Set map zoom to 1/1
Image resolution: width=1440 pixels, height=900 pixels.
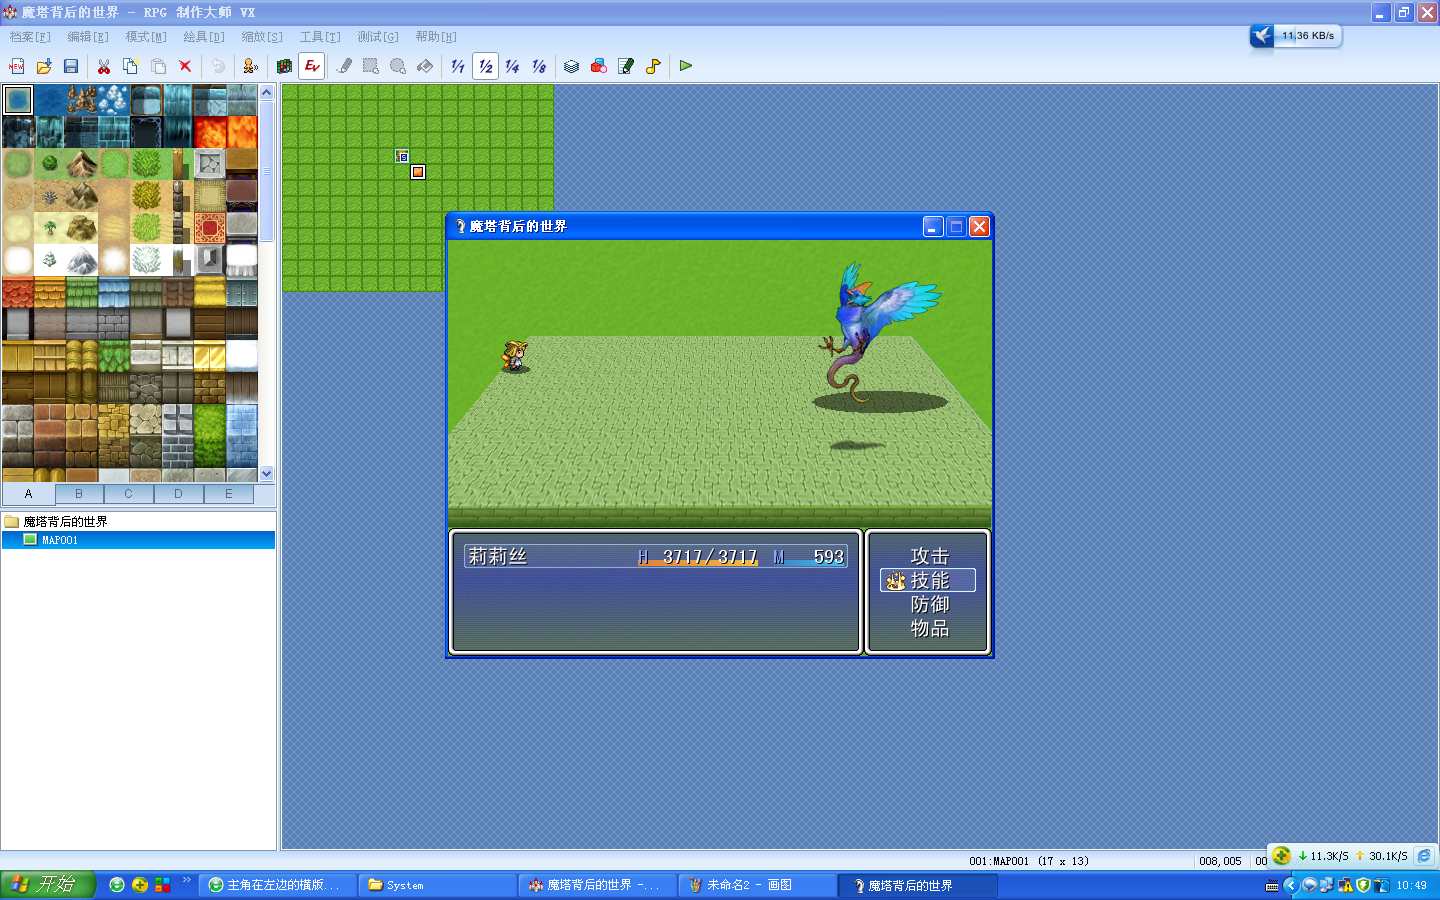[458, 66]
